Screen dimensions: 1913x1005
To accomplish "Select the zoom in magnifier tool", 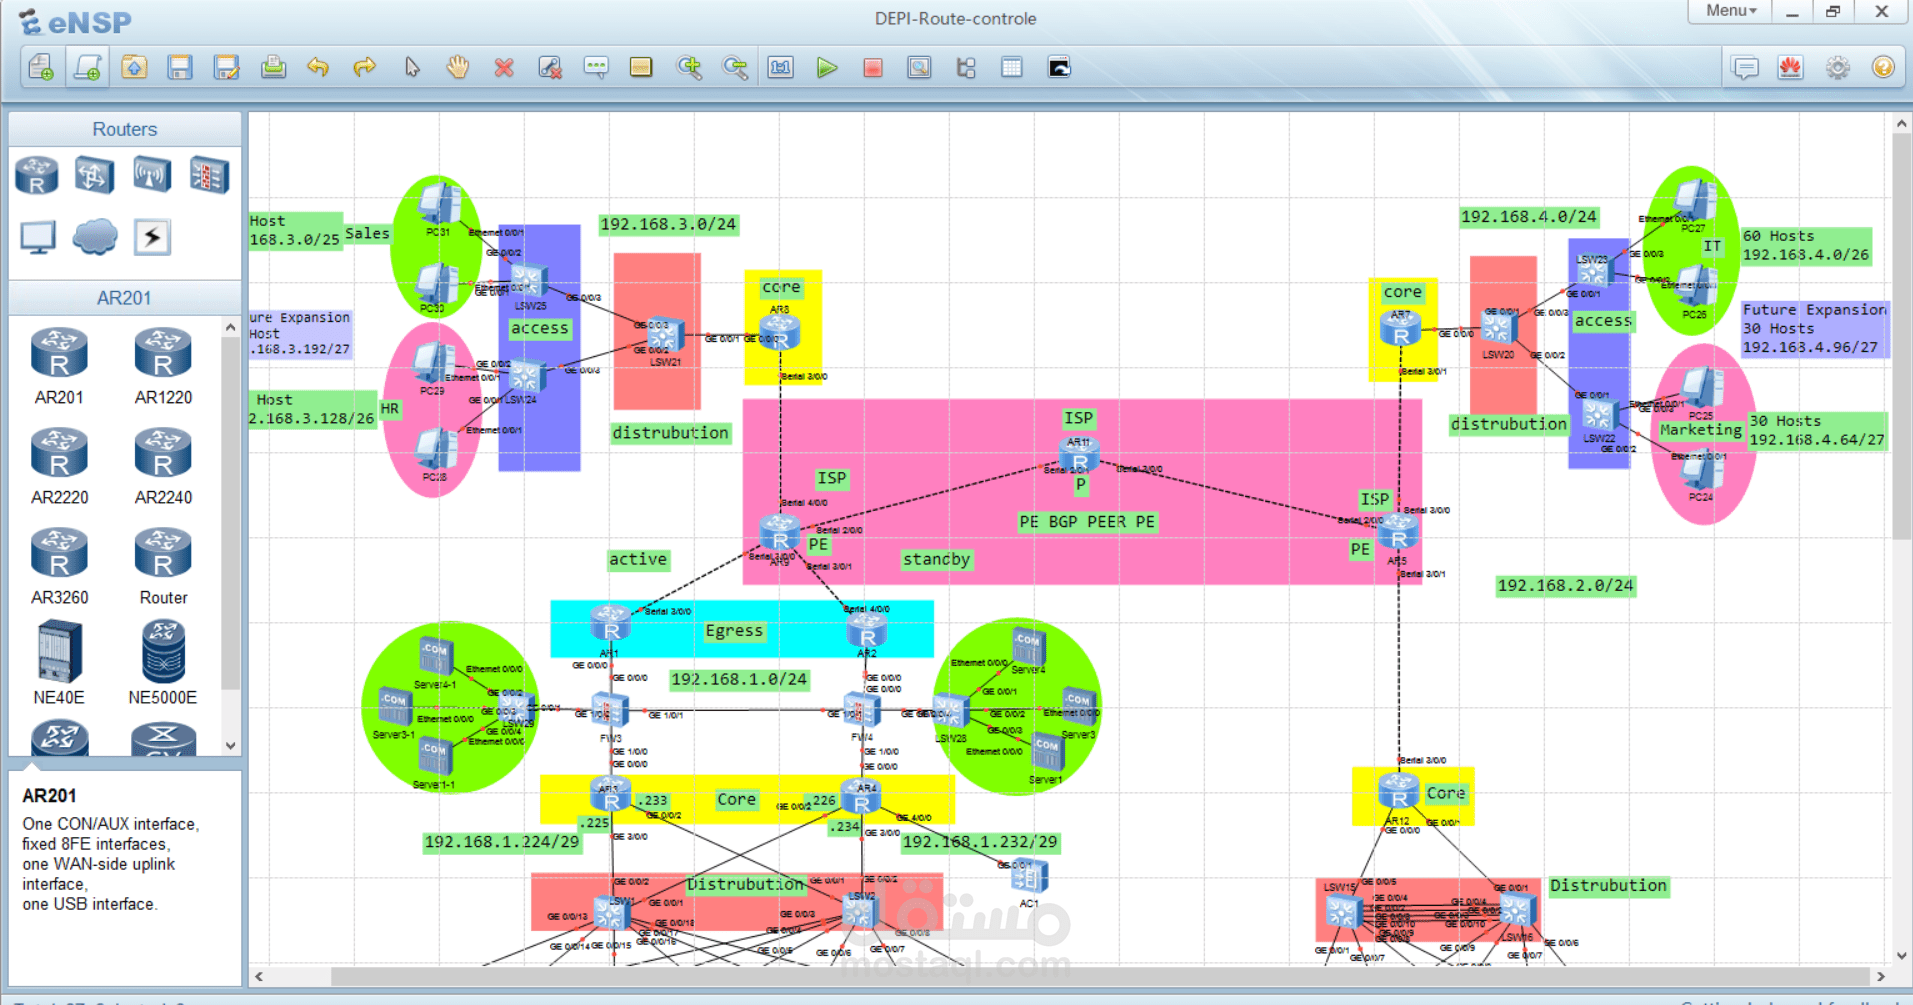I will point(689,68).
